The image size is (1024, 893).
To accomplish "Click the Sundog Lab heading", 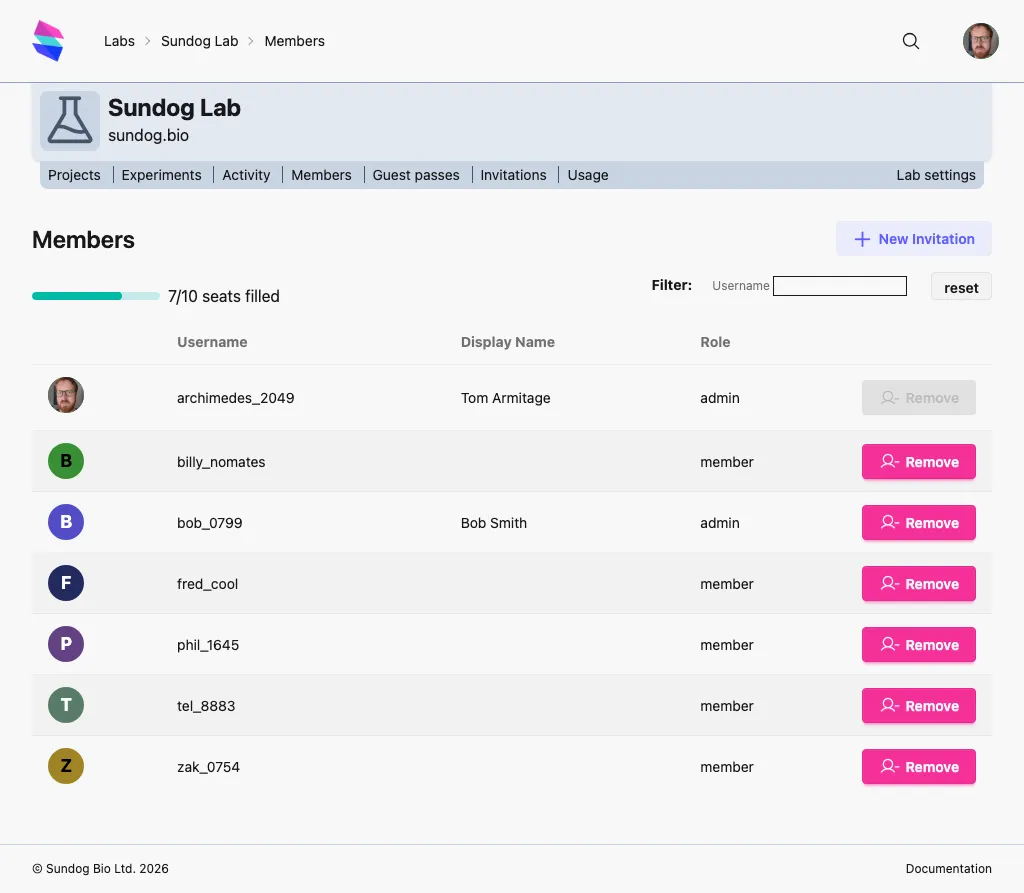I will [x=174, y=108].
